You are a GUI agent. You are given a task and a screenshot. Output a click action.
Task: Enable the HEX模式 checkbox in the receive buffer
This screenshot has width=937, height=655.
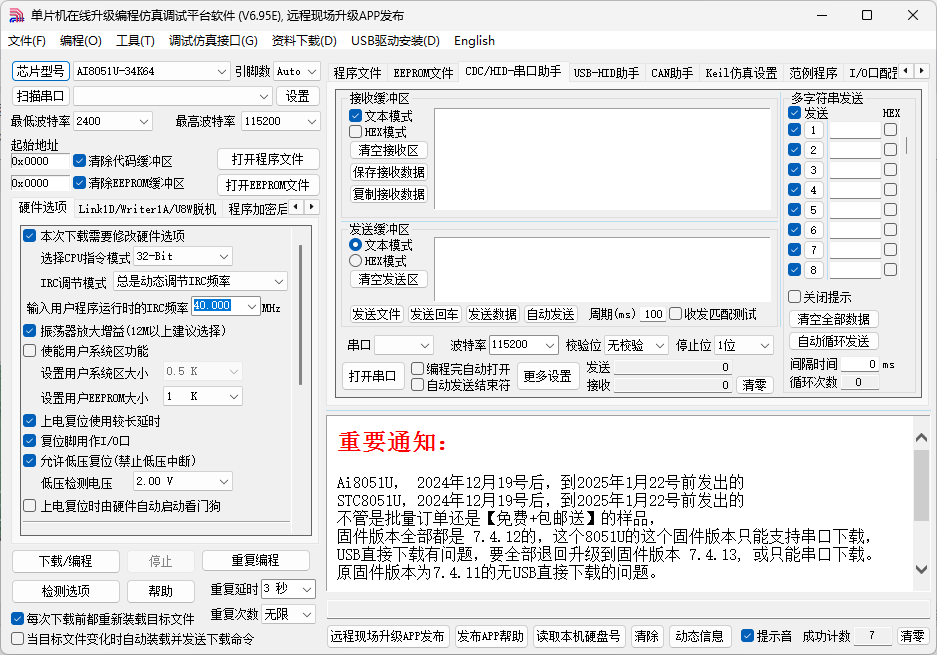(x=356, y=131)
